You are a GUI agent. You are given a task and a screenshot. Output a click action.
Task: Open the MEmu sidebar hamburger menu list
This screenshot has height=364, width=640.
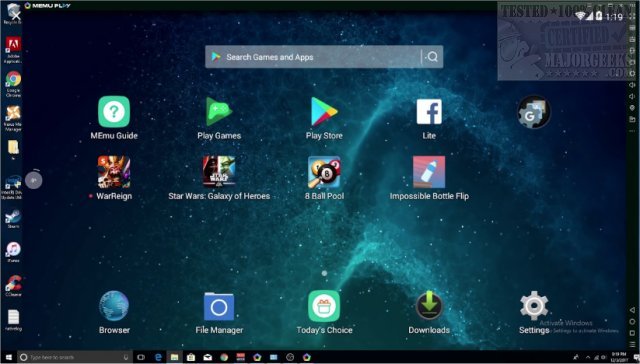632,344
